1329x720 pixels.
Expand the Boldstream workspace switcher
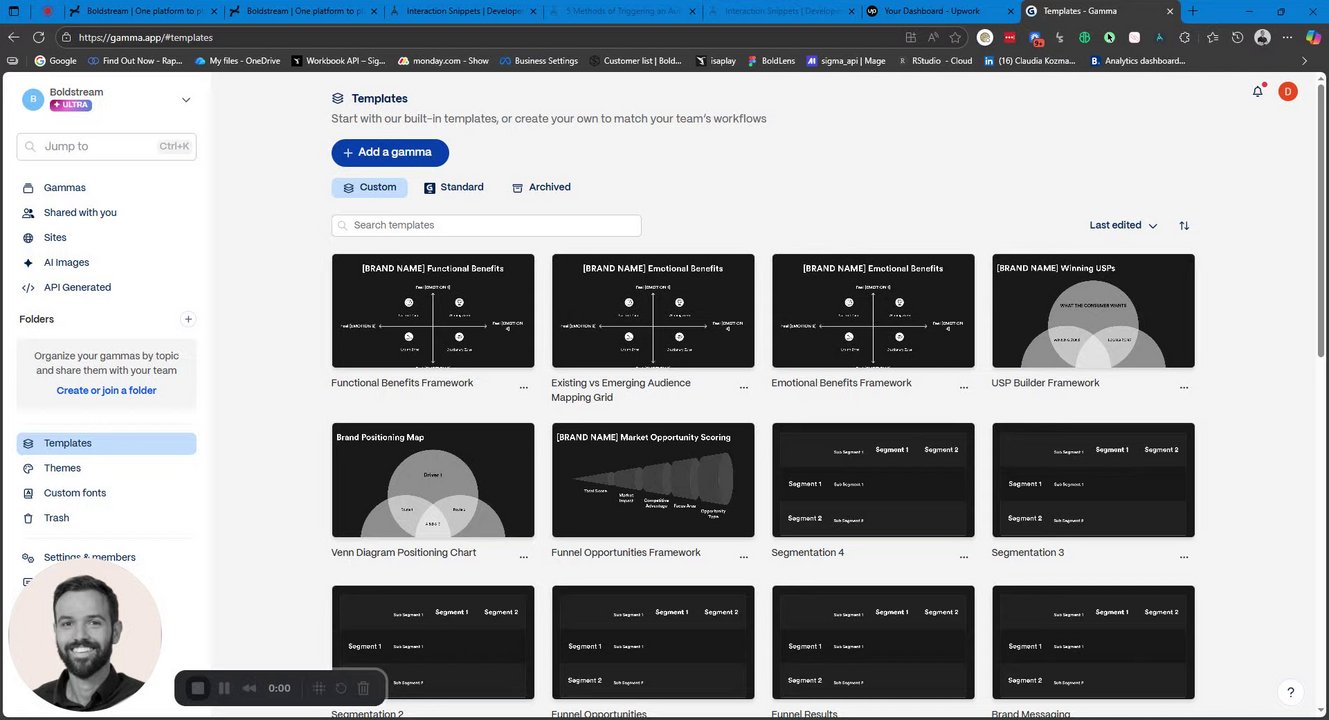pos(186,100)
